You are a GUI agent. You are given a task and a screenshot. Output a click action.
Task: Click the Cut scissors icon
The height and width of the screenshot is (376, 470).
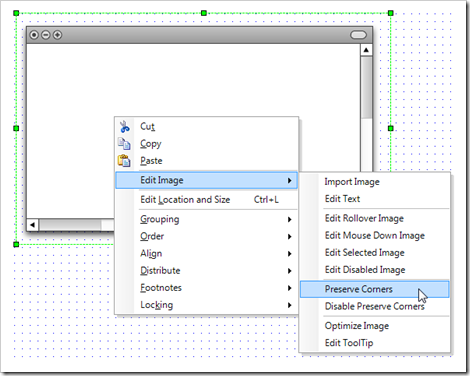(x=124, y=127)
